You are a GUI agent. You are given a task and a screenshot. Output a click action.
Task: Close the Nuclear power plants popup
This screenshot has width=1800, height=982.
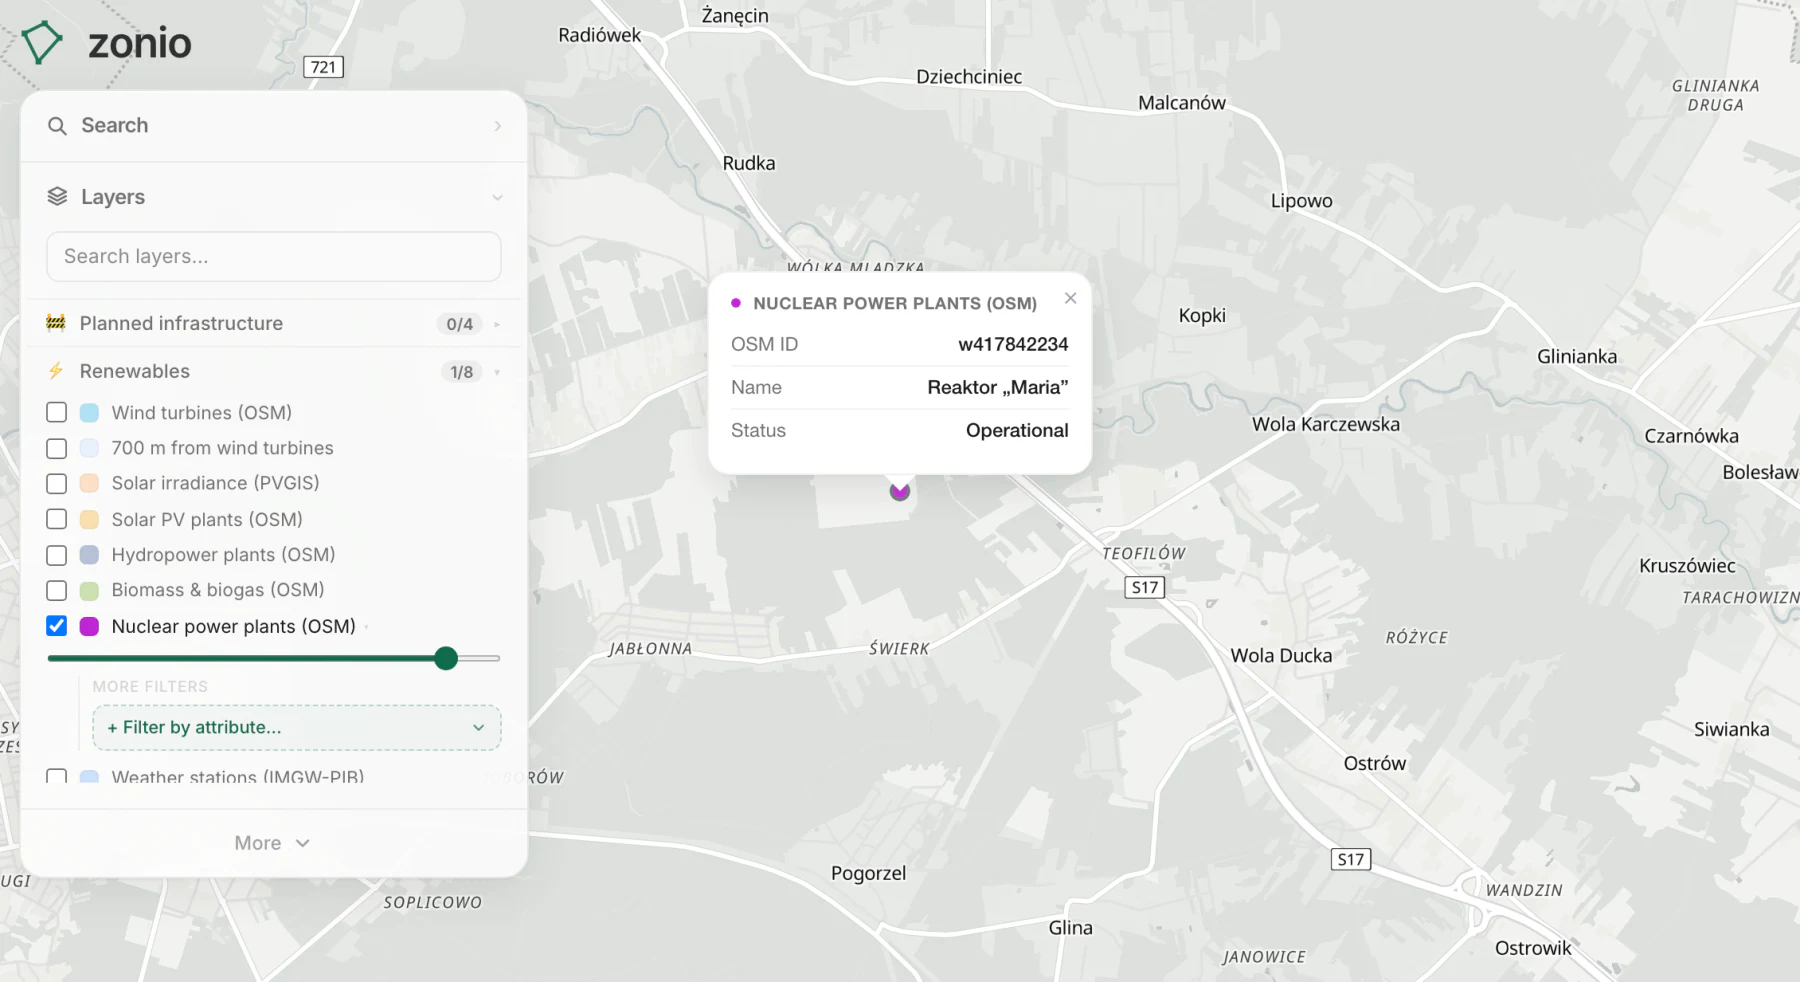(x=1071, y=298)
